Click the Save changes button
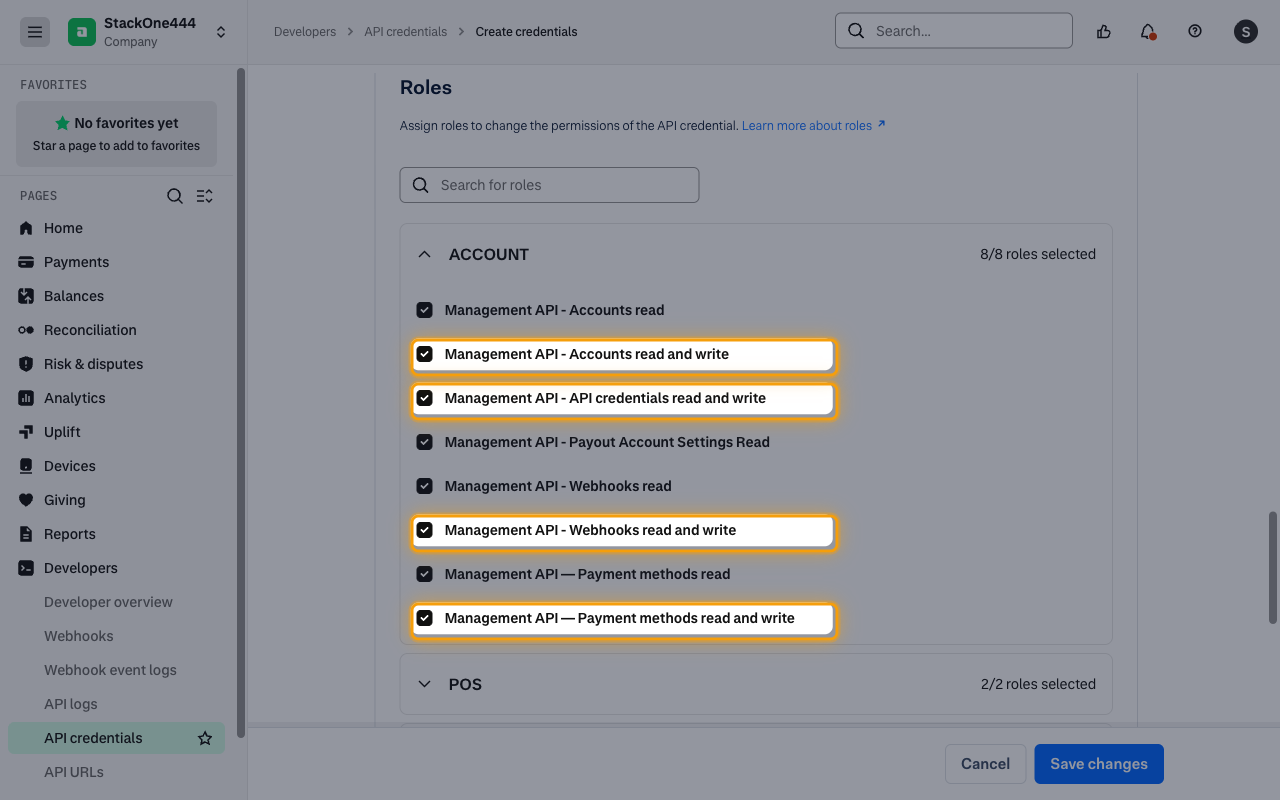1280x800 pixels. pos(1099,764)
